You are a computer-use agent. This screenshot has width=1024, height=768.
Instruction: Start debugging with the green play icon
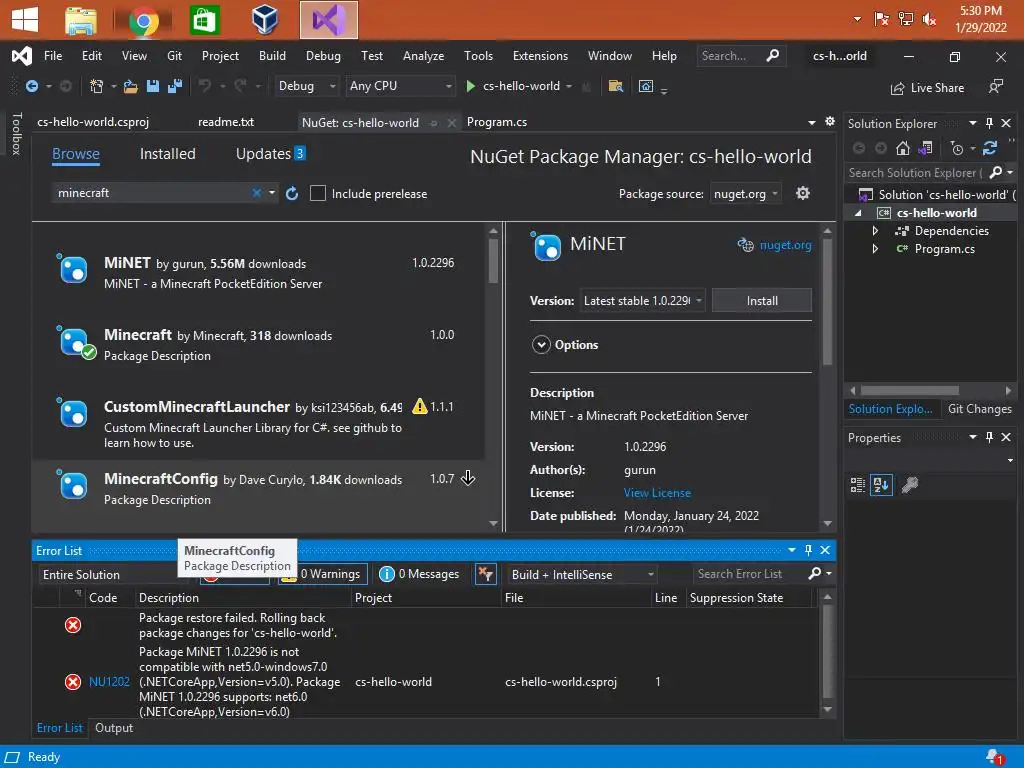click(x=470, y=86)
